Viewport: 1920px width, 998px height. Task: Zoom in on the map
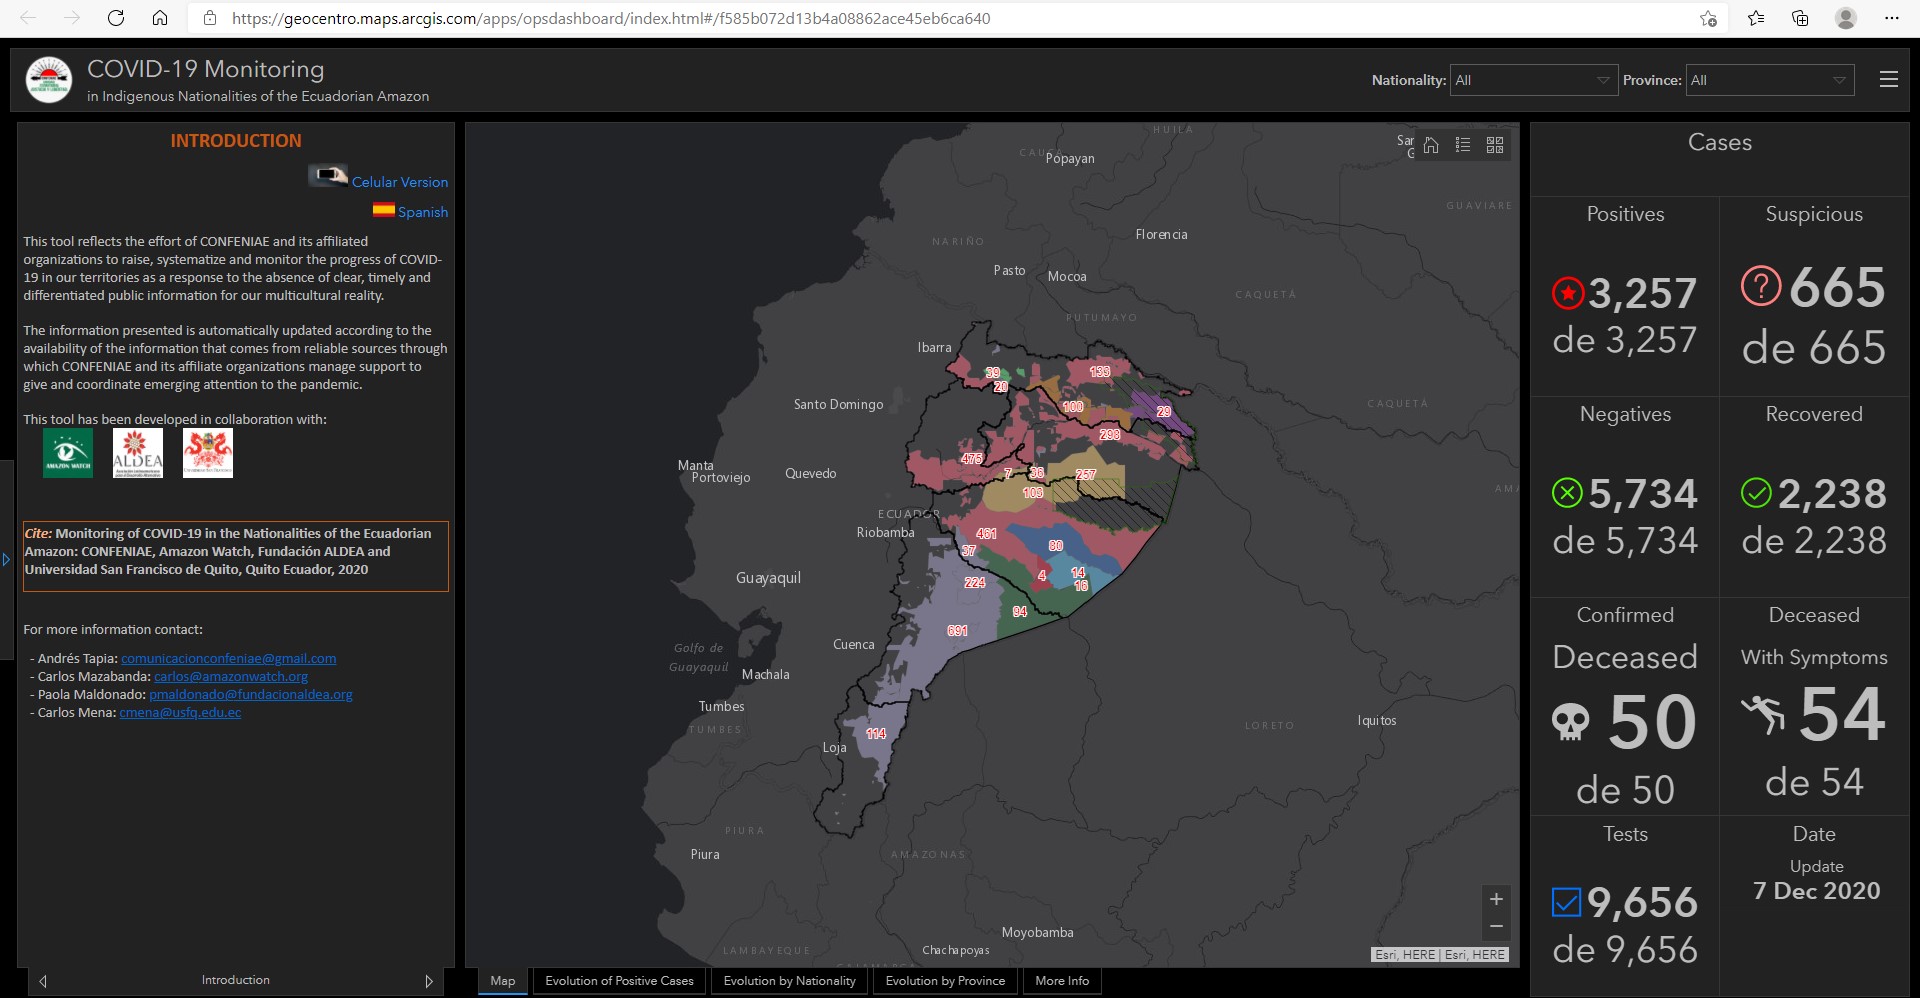tap(1496, 899)
